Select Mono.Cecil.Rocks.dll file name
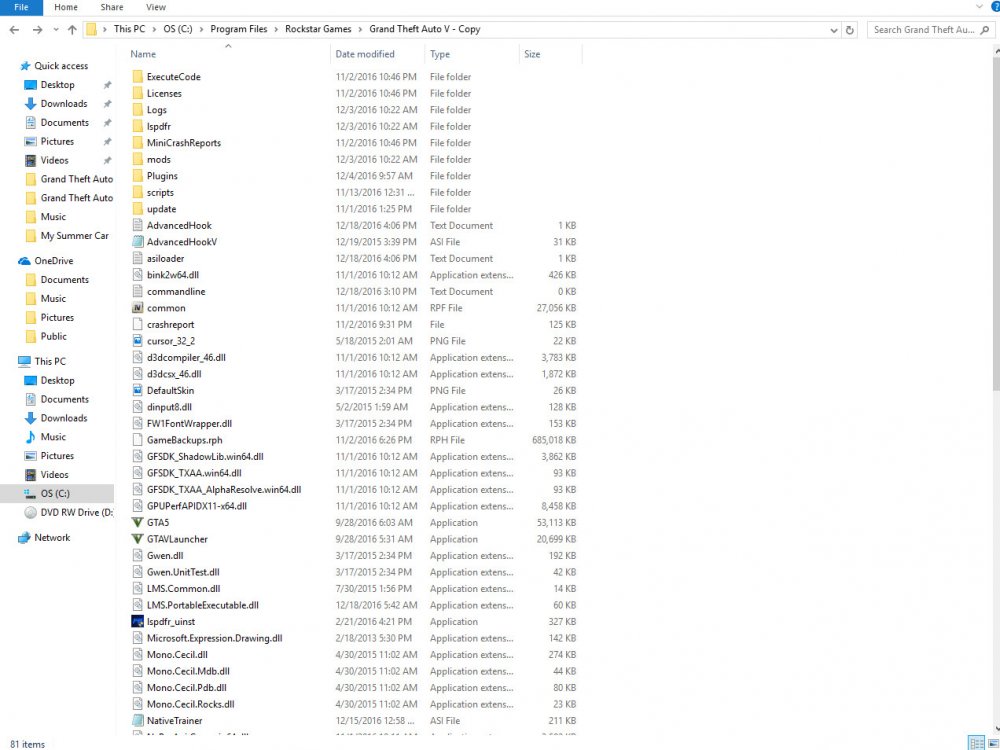Image resolution: width=1000 pixels, height=750 pixels. (x=191, y=704)
